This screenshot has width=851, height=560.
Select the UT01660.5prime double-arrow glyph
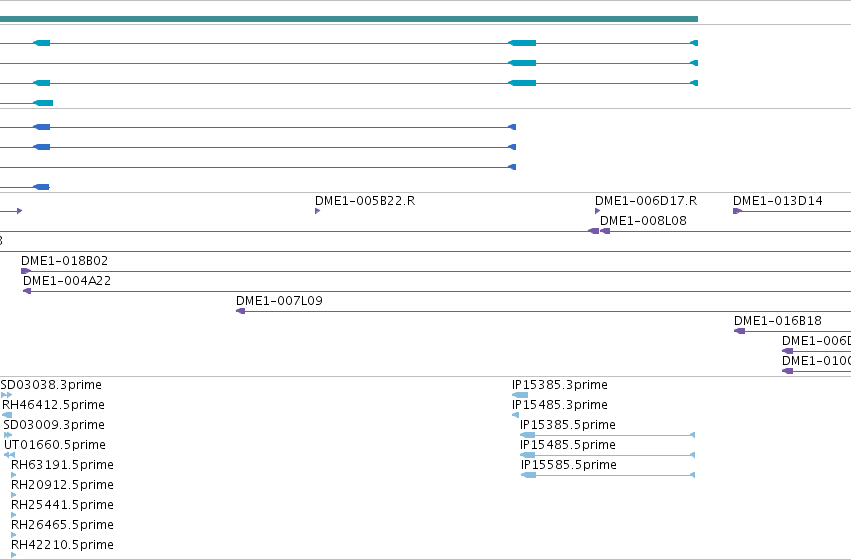pyautogui.click(x=9, y=455)
